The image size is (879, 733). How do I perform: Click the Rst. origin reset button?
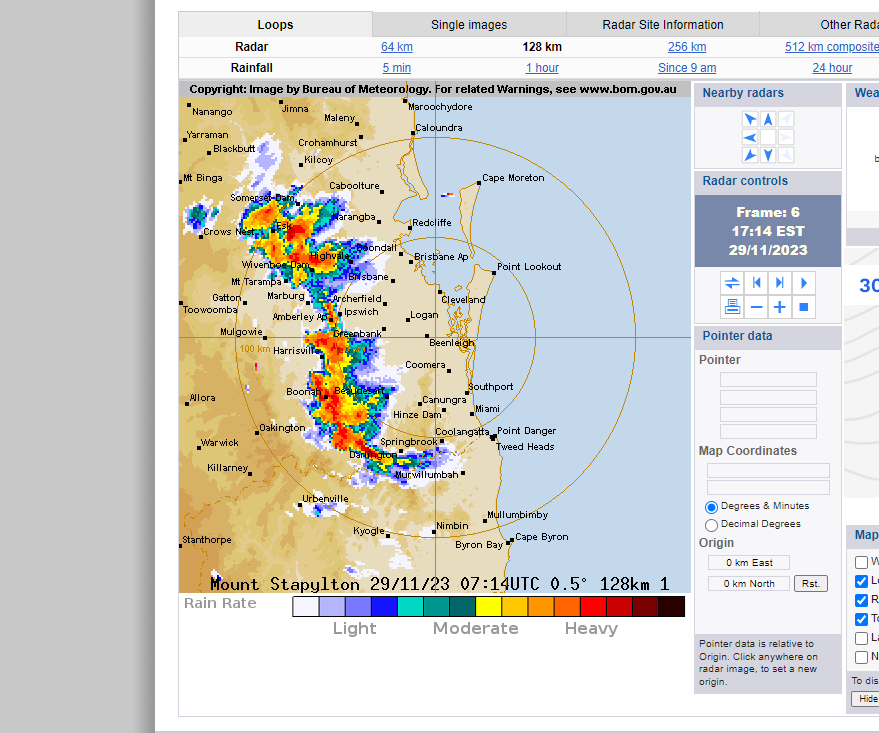(811, 583)
